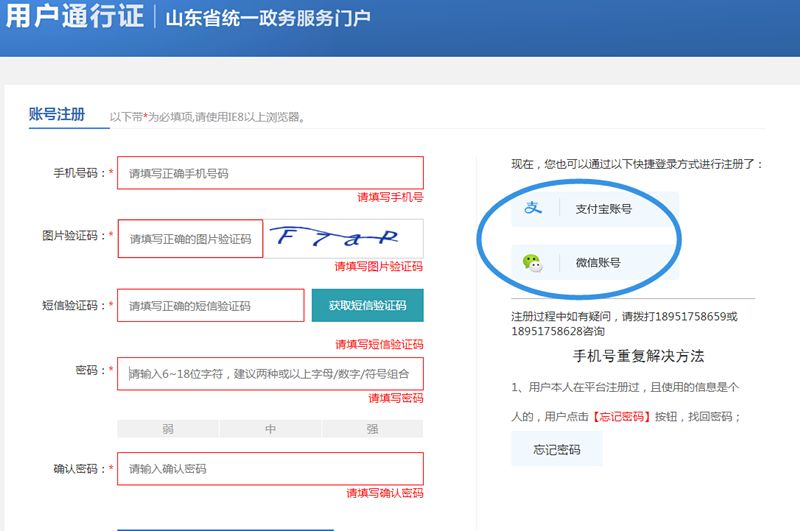800x531 pixels.
Task: Click the 图片验证码 field label
Action: pyautogui.click(x=73, y=235)
